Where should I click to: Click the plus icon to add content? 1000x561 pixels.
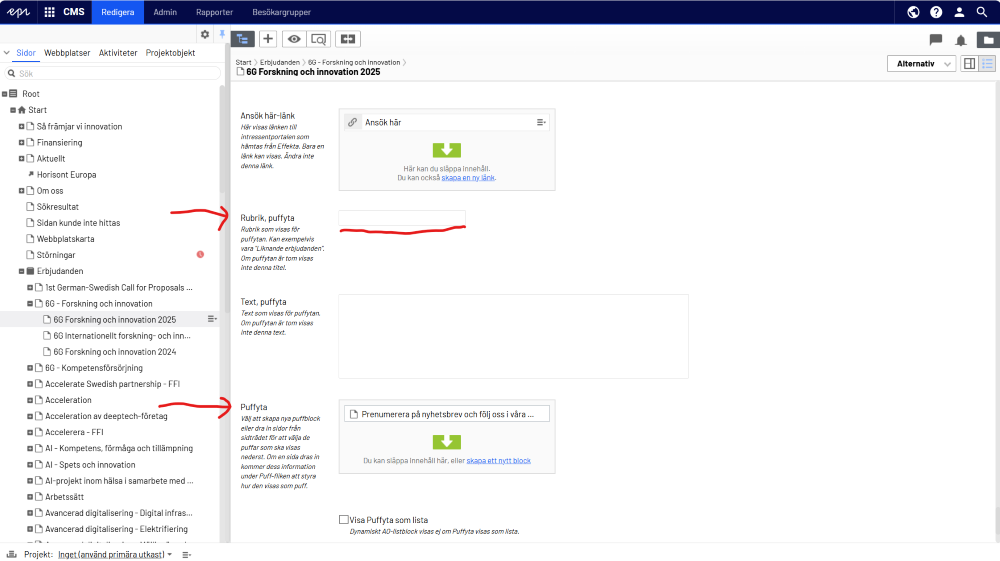coord(268,39)
